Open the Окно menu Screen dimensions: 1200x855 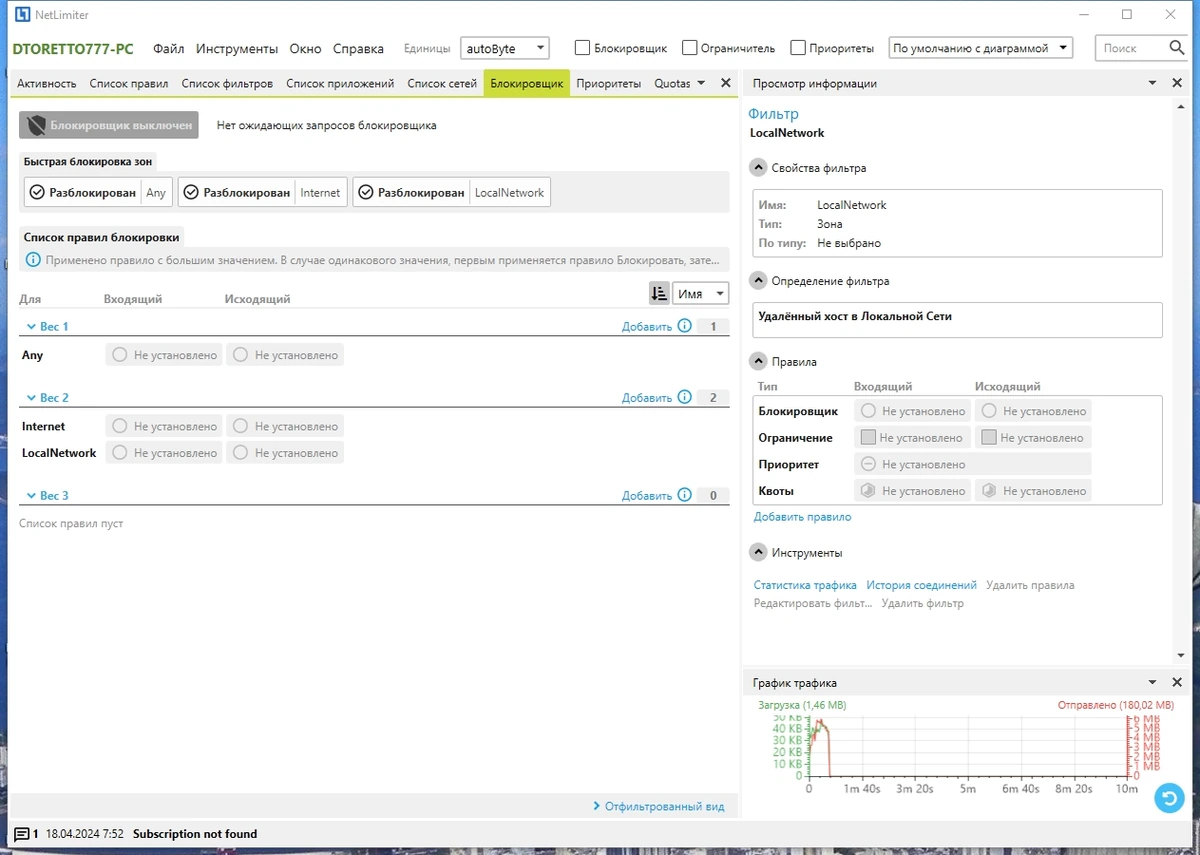click(306, 48)
